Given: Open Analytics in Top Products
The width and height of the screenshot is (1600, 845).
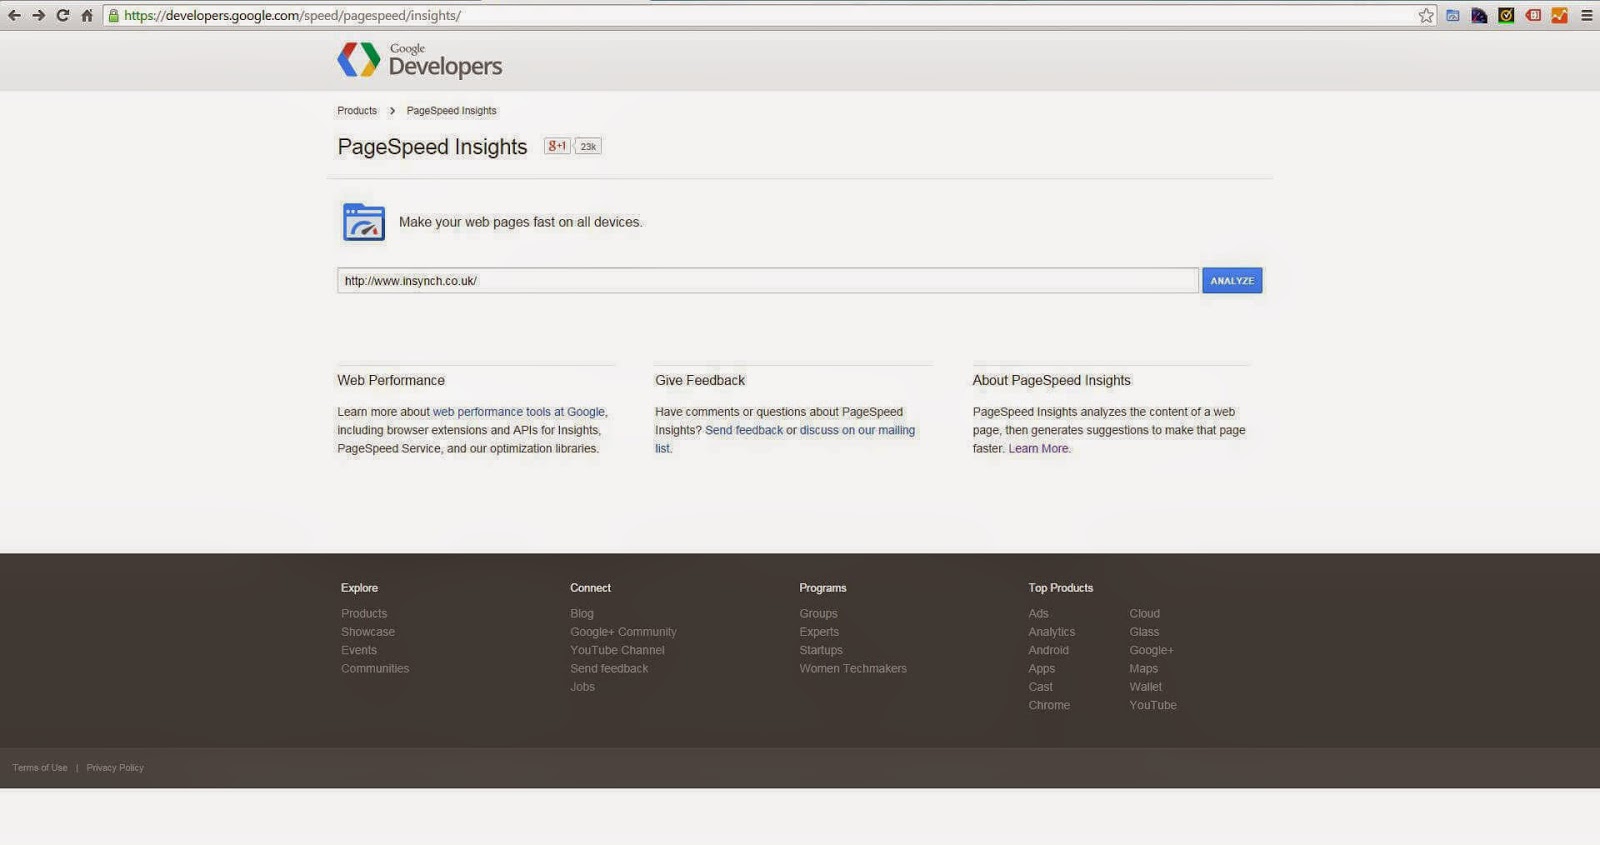Looking at the screenshot, I should pos(1052,632).
